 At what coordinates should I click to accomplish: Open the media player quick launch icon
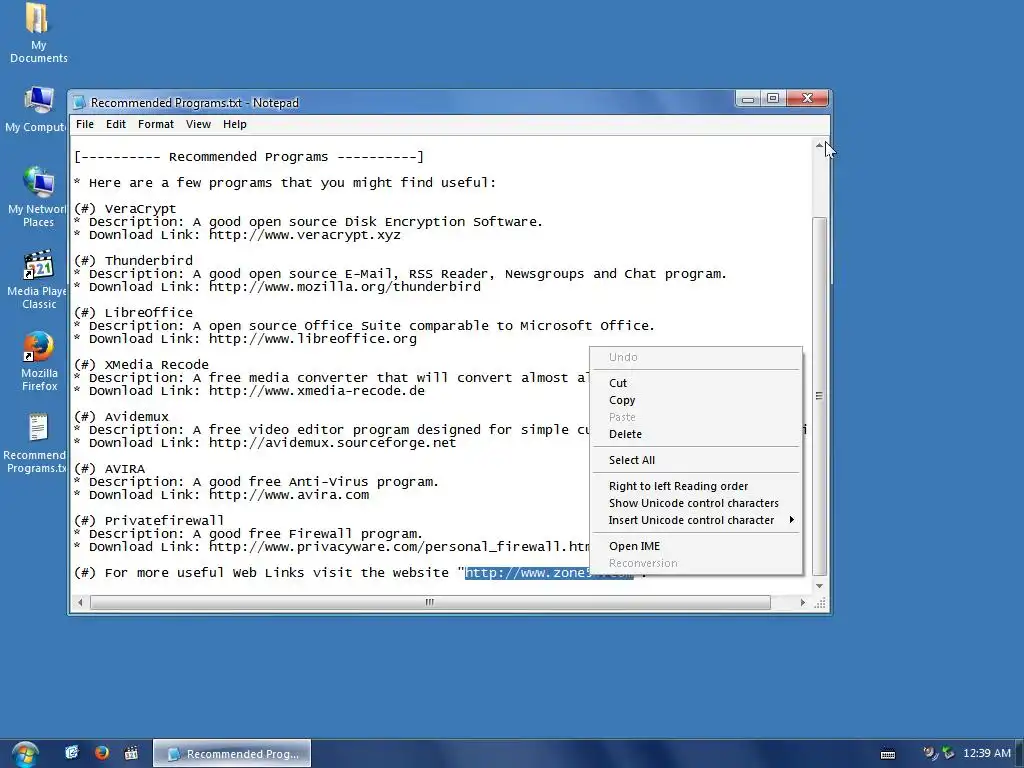click(131, 753)
